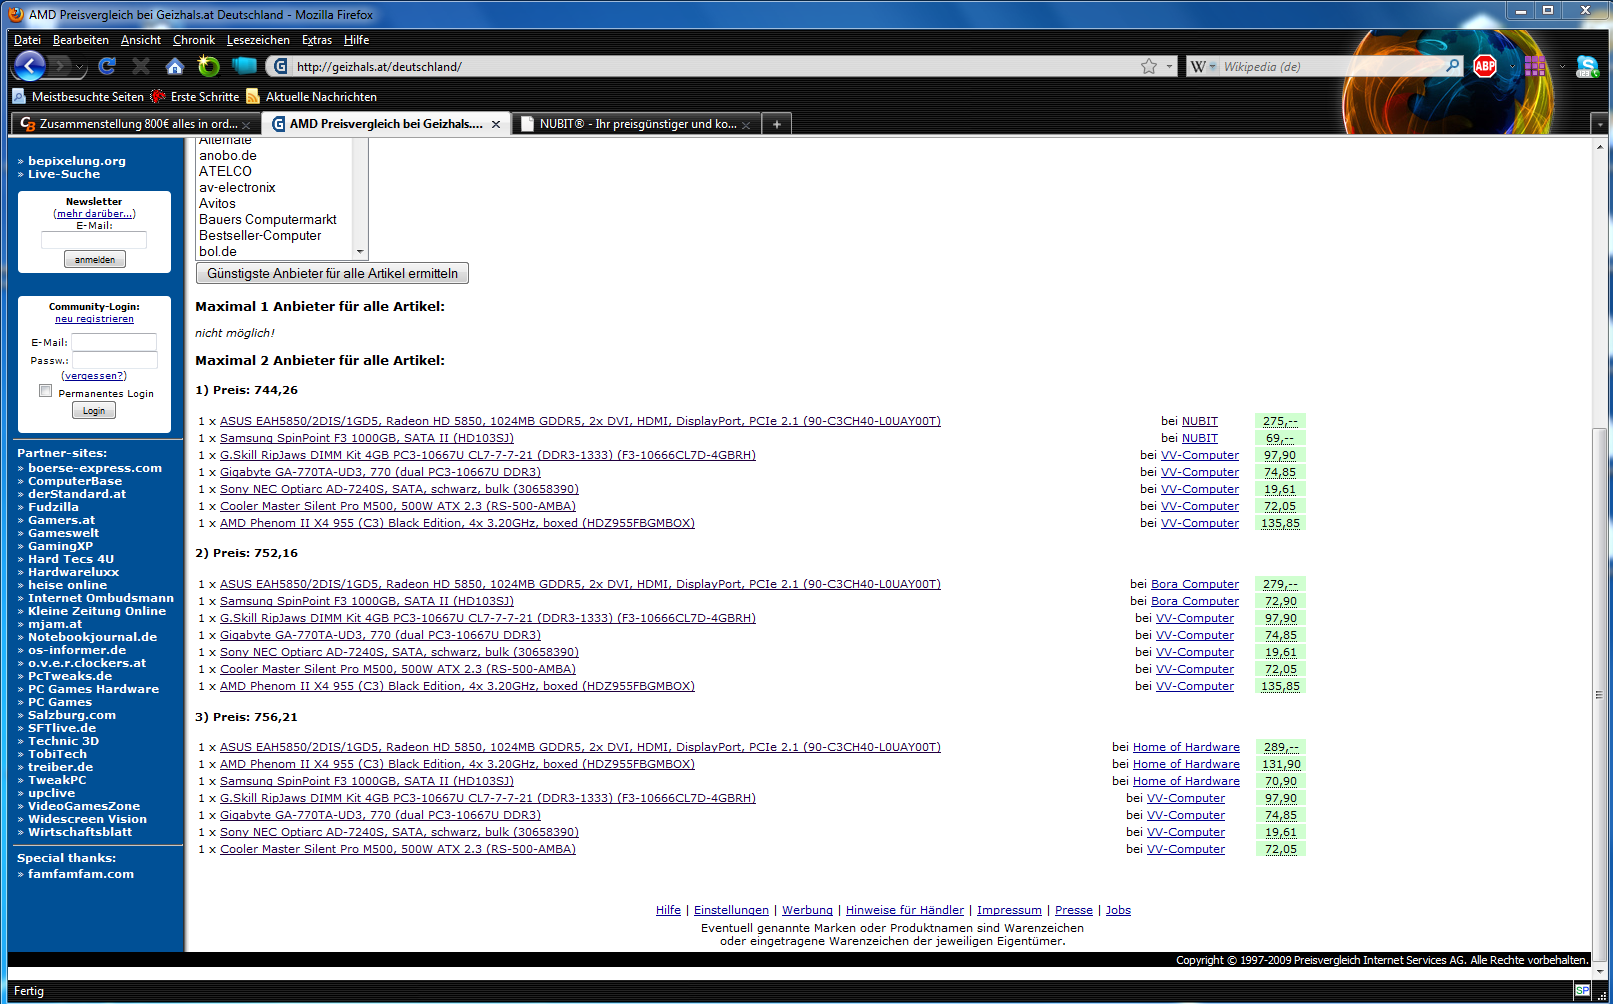Click the Geizhals site icon in address bar
Screen dimensions: 1613x1004
280,66
